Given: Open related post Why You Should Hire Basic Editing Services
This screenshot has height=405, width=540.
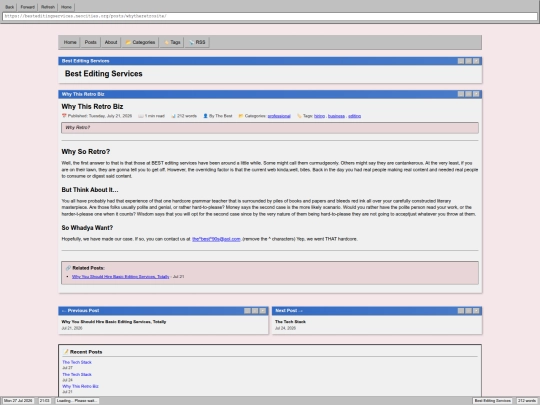Looking at the screenshot, I should coord(121,277).
